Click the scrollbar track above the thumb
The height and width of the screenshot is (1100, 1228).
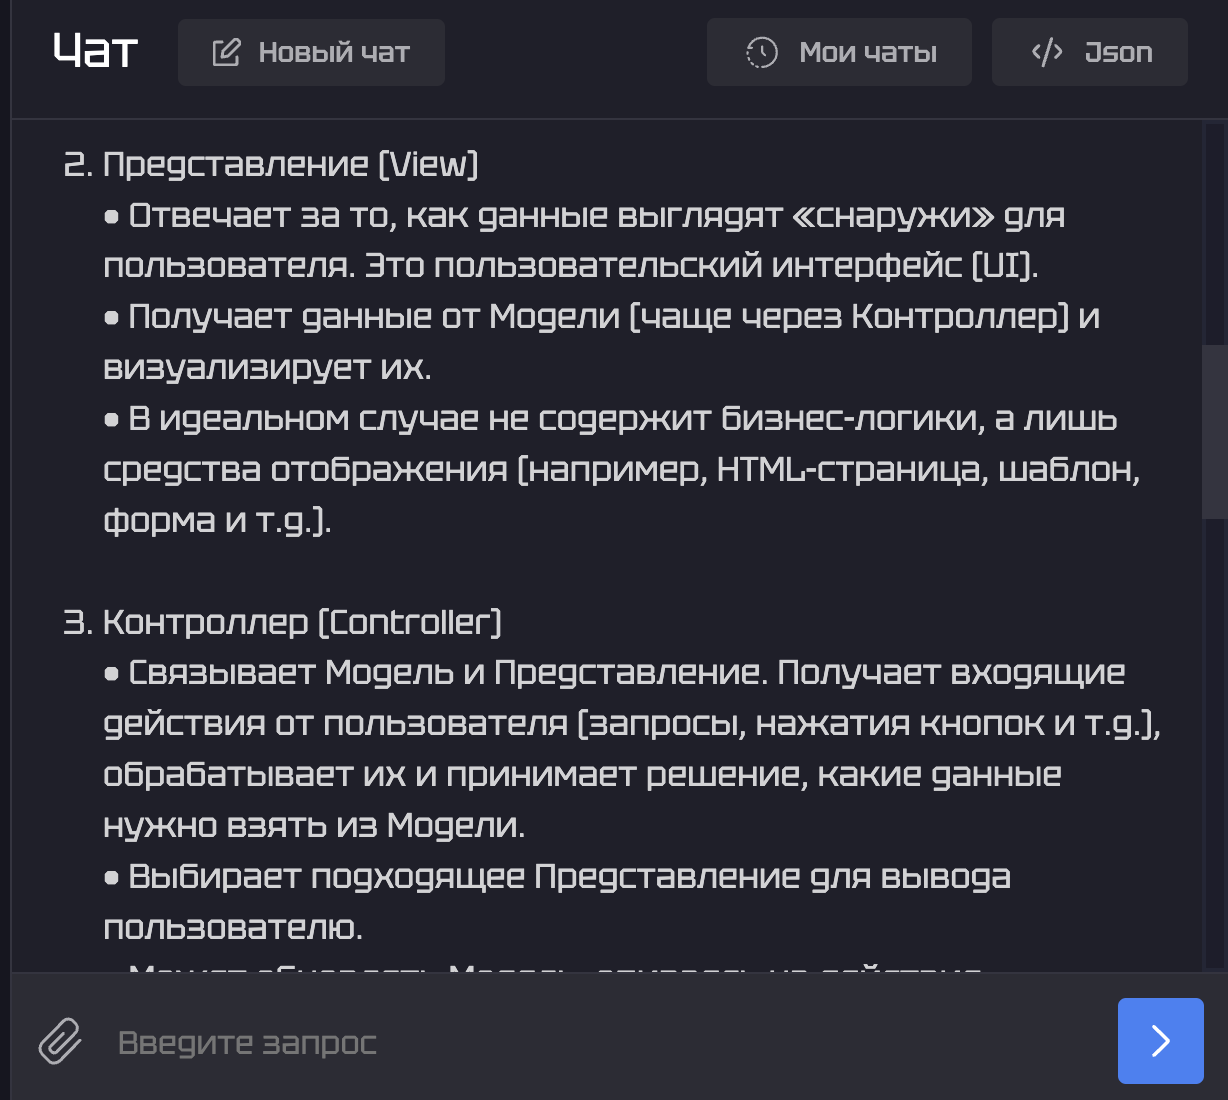pos(1214,230)
